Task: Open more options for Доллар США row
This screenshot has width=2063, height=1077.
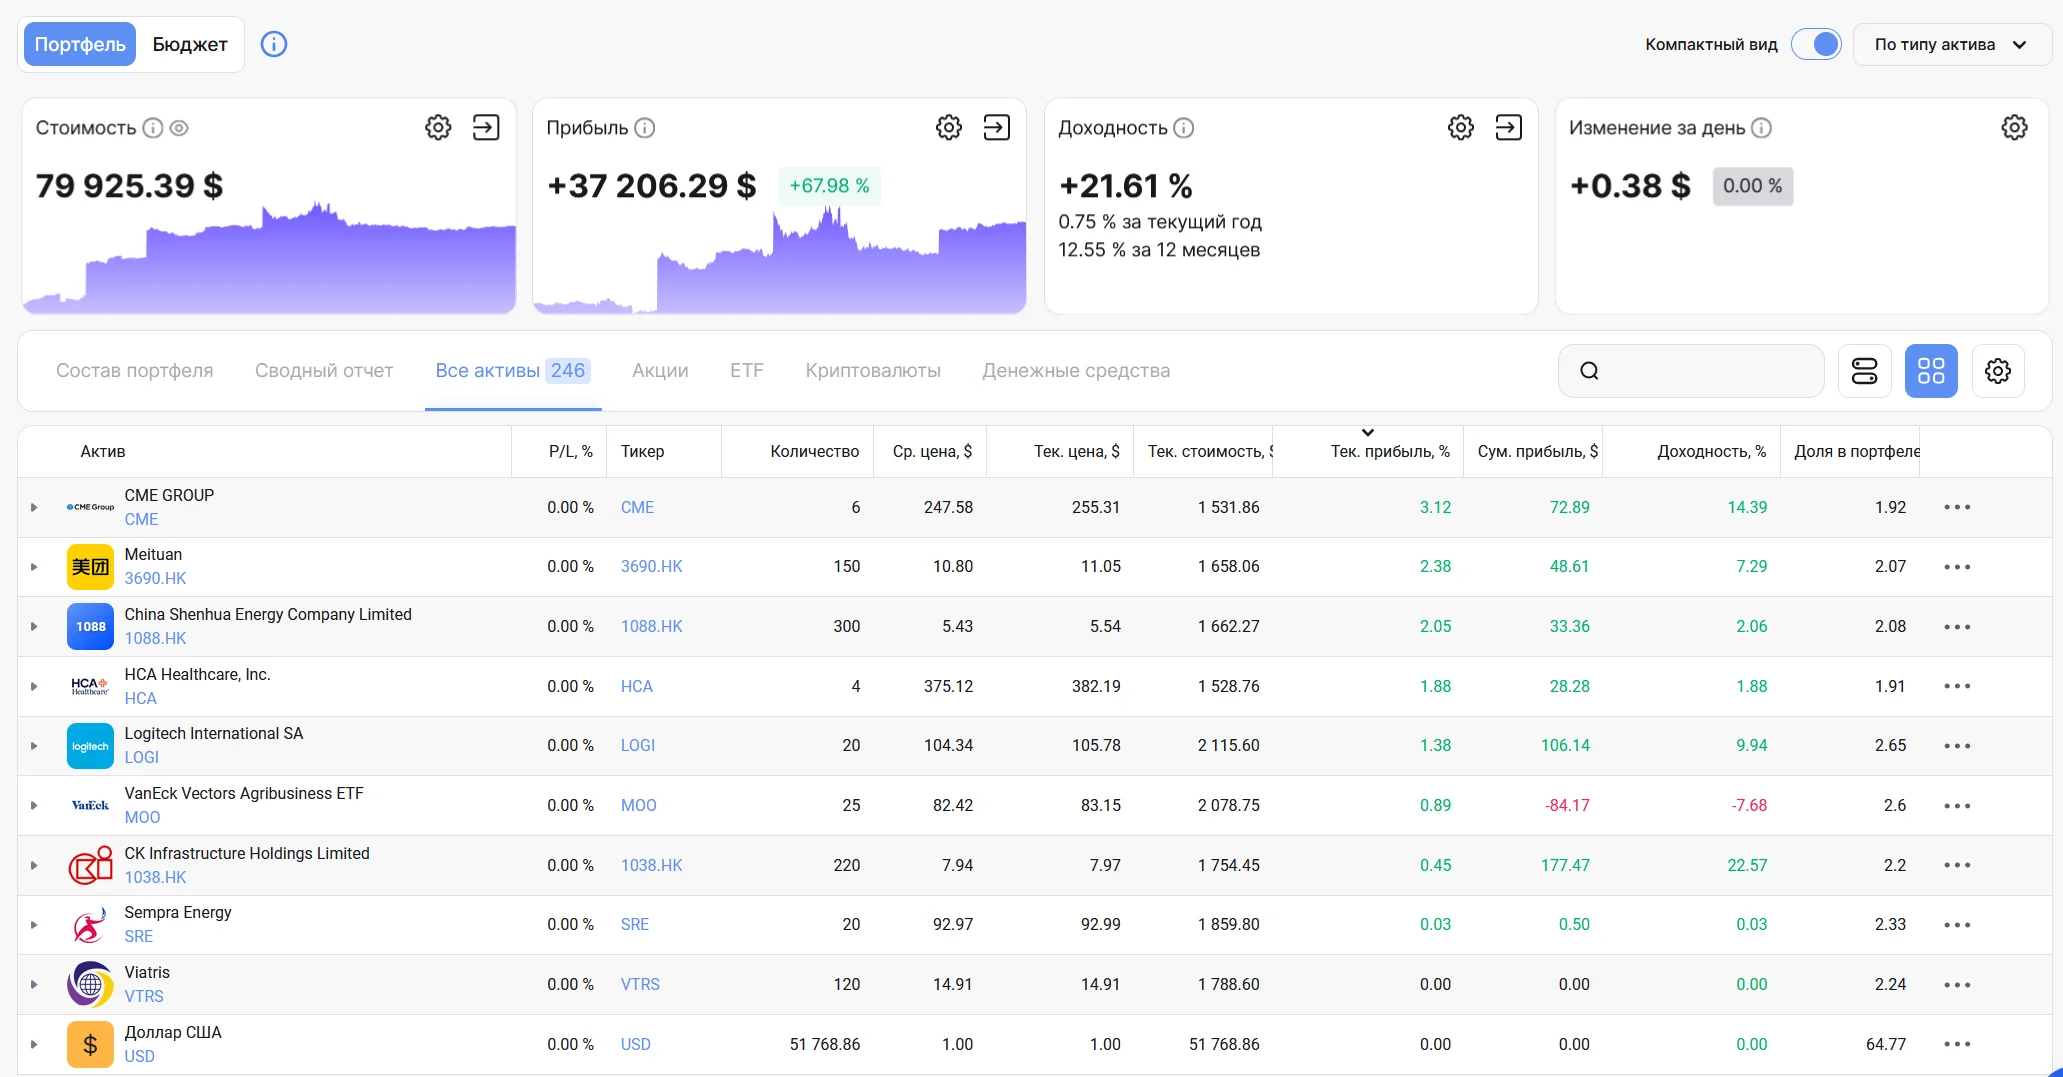Action: [1957, 1044]
